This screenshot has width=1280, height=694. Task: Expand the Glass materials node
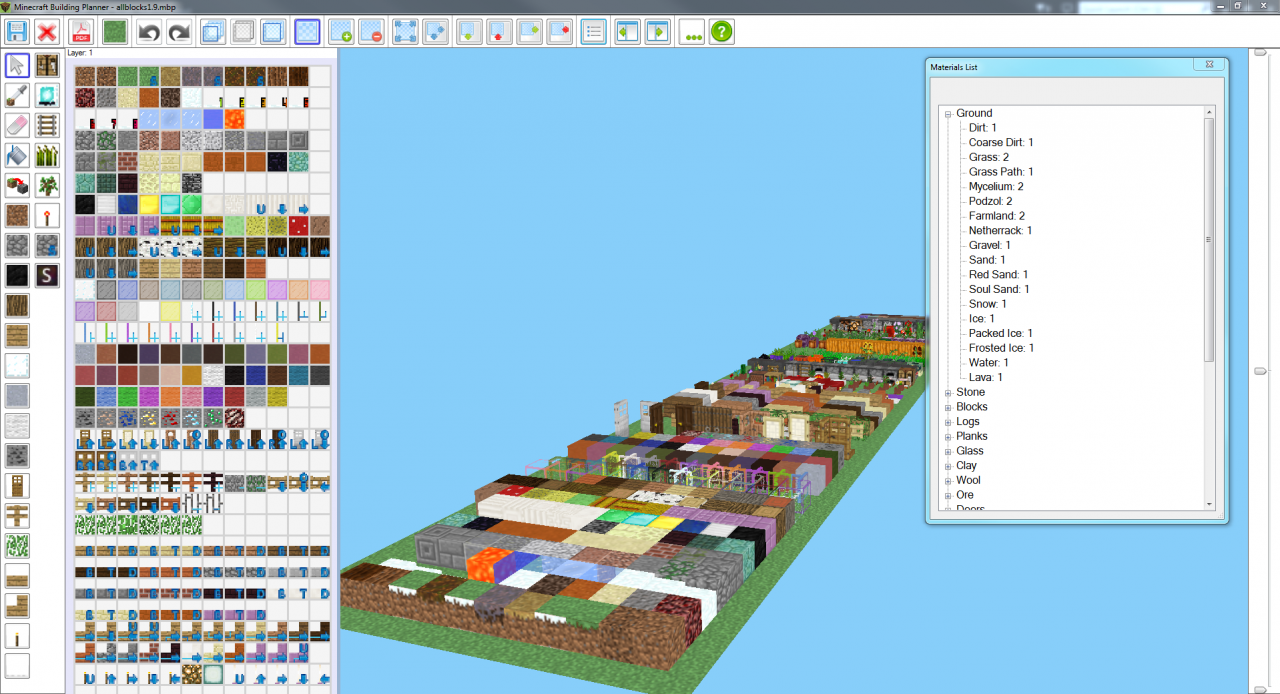point(947,451)
